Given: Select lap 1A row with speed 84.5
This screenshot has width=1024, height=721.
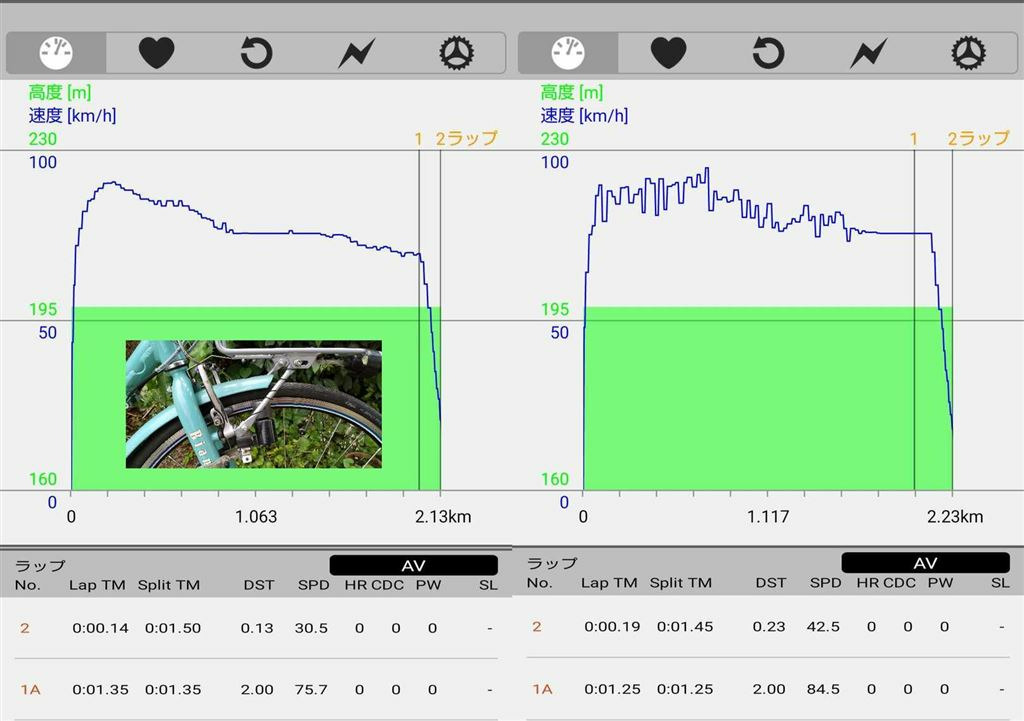Looking at the screenshot, I should click(x=768, y=689).
